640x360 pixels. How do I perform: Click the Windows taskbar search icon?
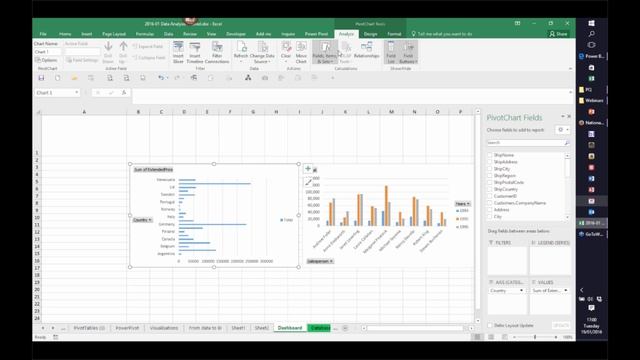point(591,34)
